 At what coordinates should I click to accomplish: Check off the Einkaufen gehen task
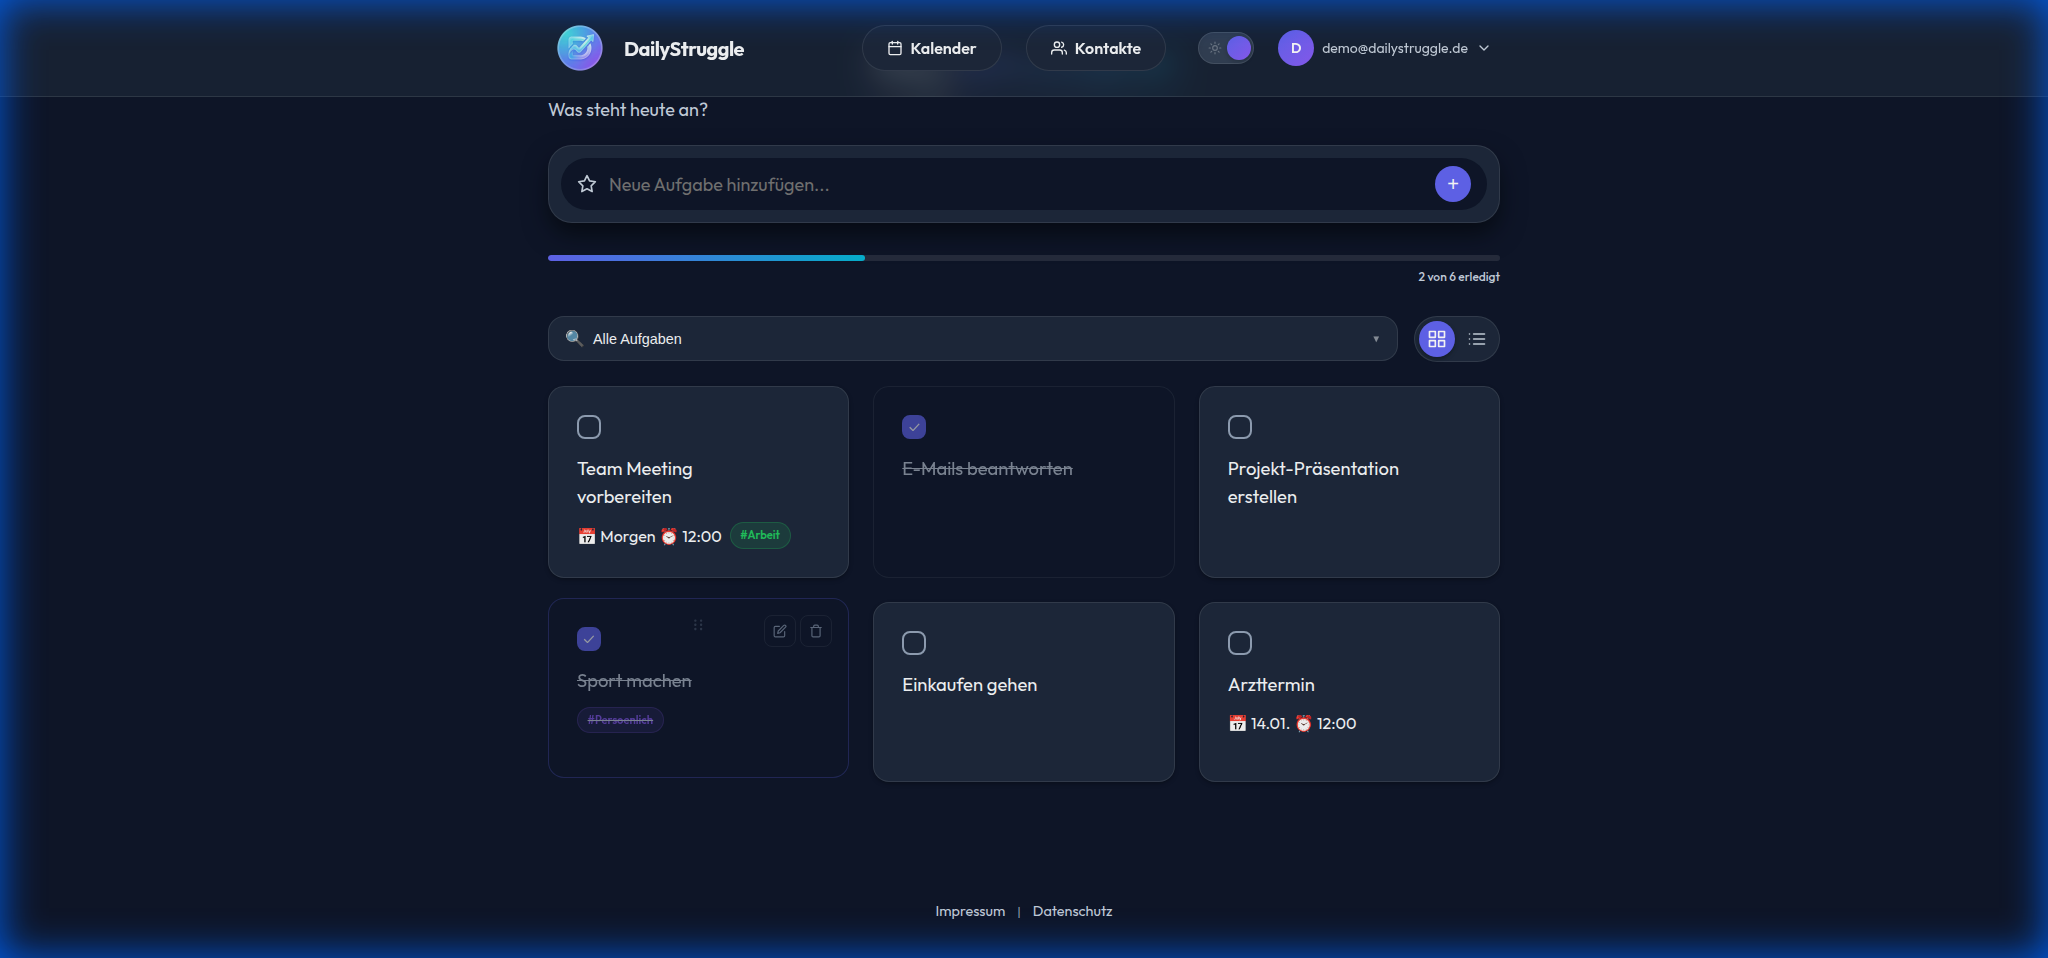914,643
